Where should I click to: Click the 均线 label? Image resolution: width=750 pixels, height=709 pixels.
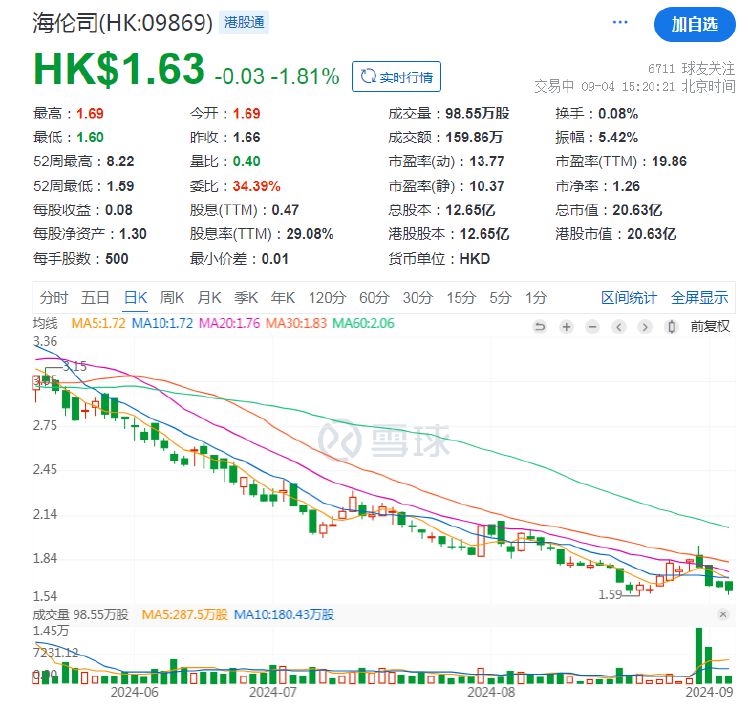45,323
